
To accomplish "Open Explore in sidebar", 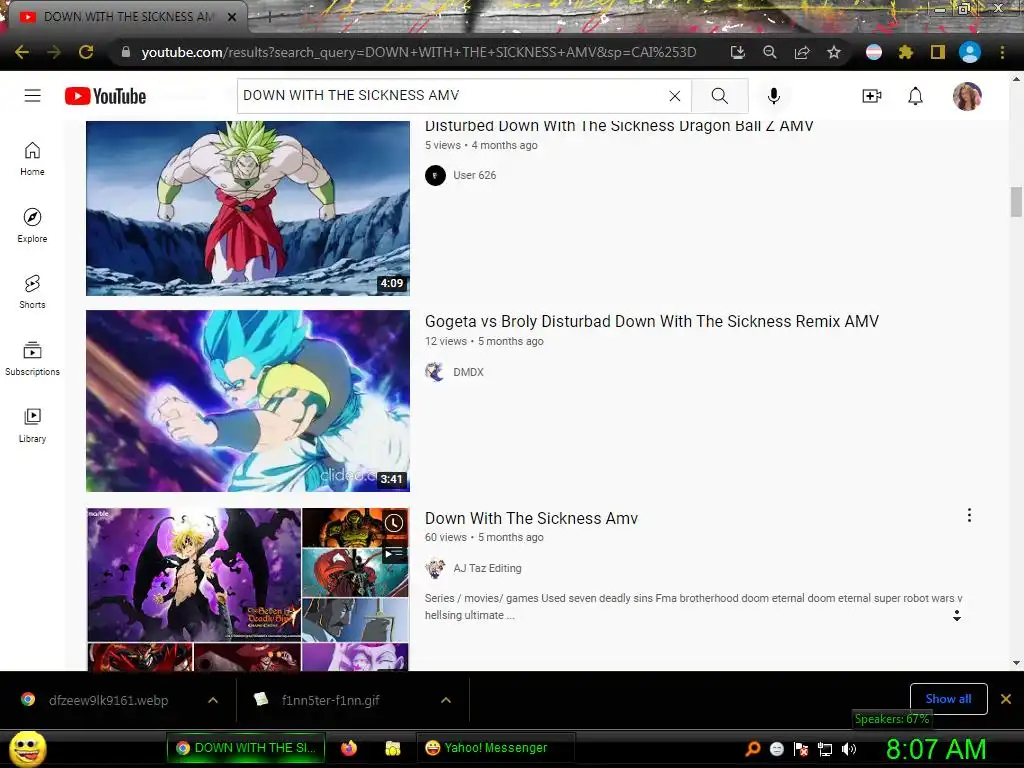I will [32, 225].
